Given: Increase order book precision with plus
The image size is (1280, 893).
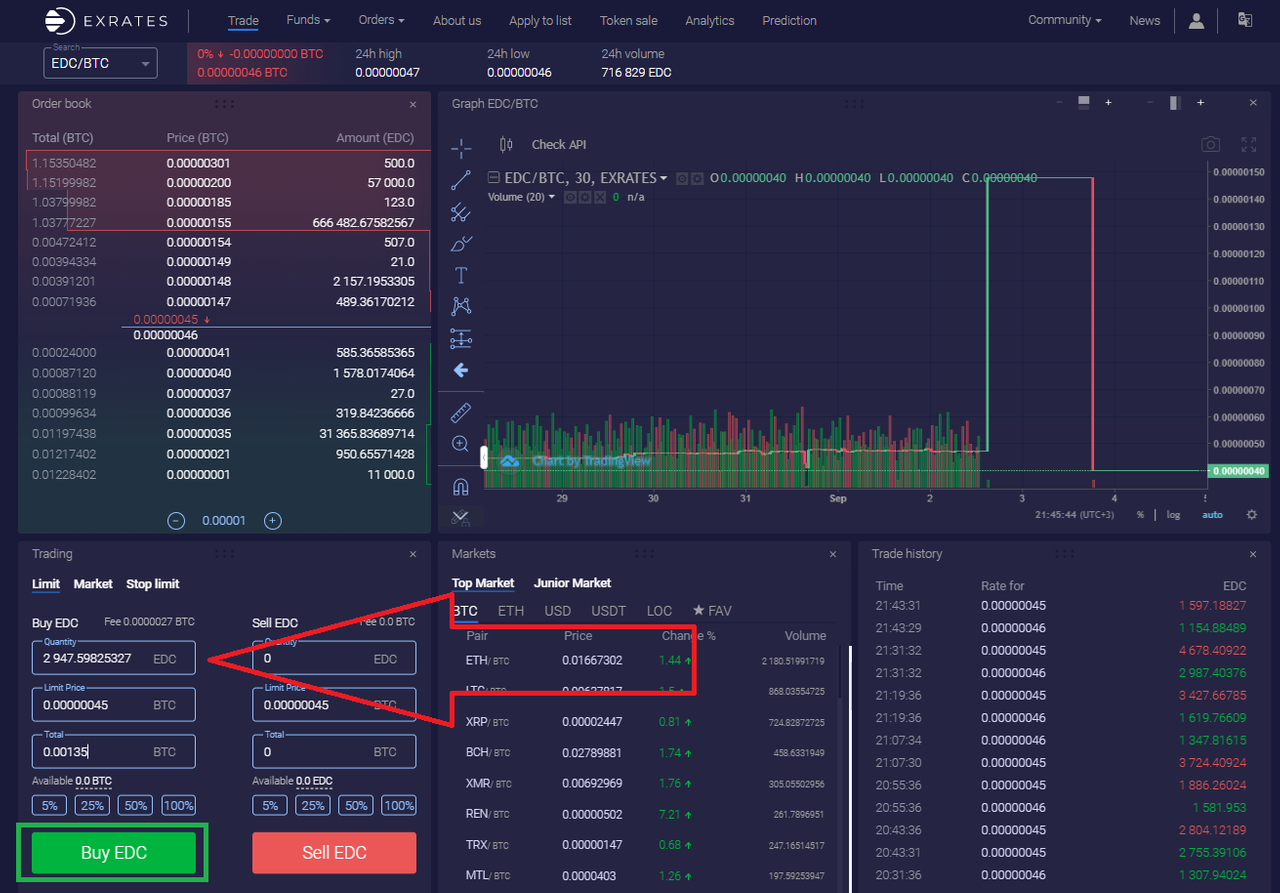Looking at the screenshot, I should tap(272, 520).
